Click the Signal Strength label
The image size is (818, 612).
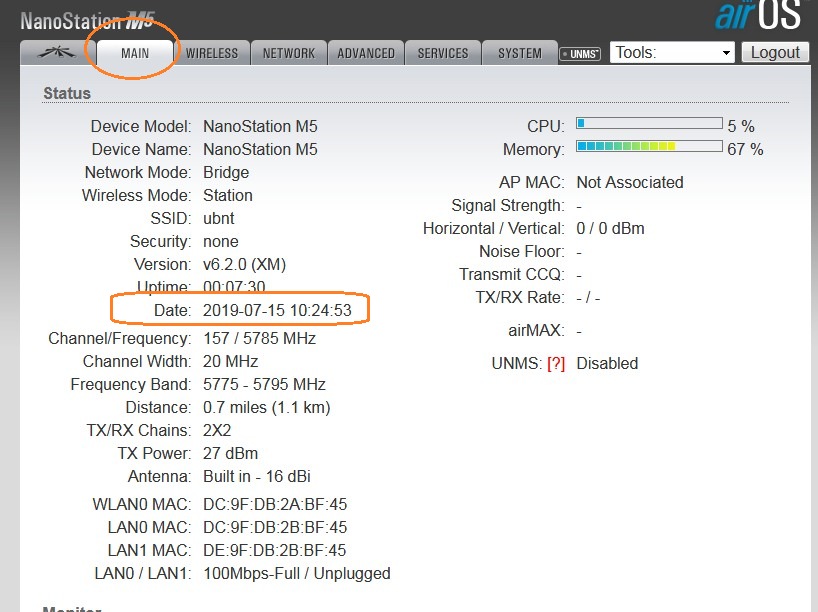click(508, 206)
